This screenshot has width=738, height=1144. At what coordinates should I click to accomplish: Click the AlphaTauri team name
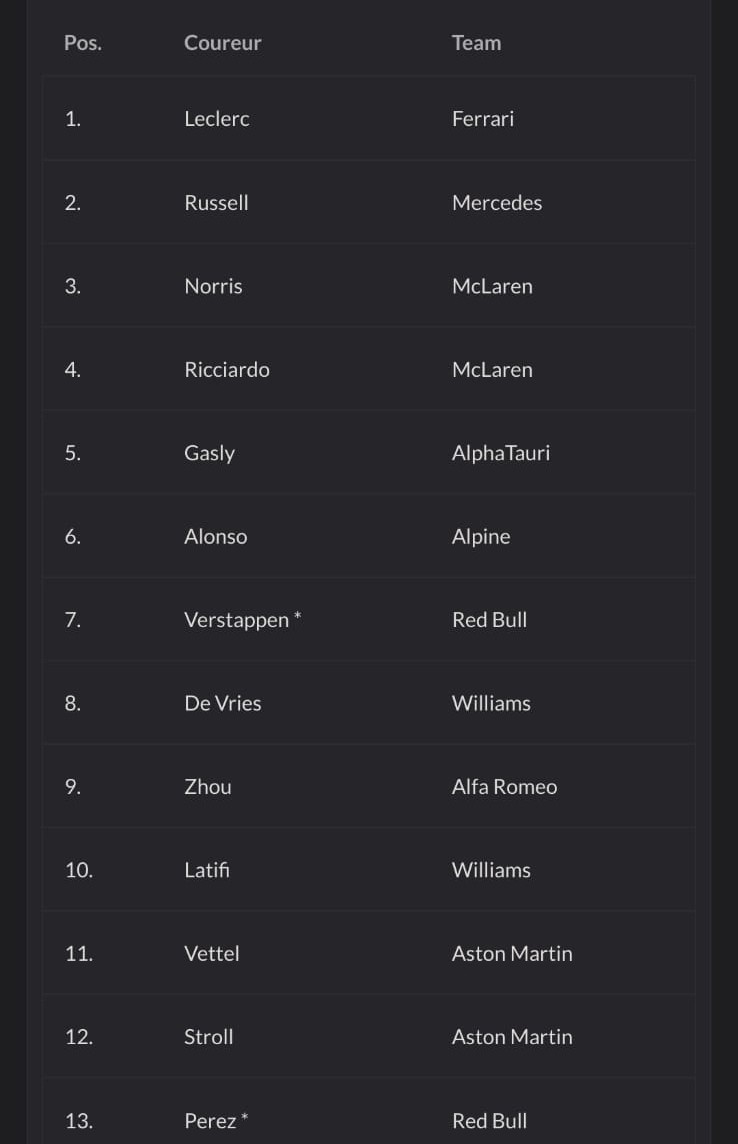click(501, 453)
